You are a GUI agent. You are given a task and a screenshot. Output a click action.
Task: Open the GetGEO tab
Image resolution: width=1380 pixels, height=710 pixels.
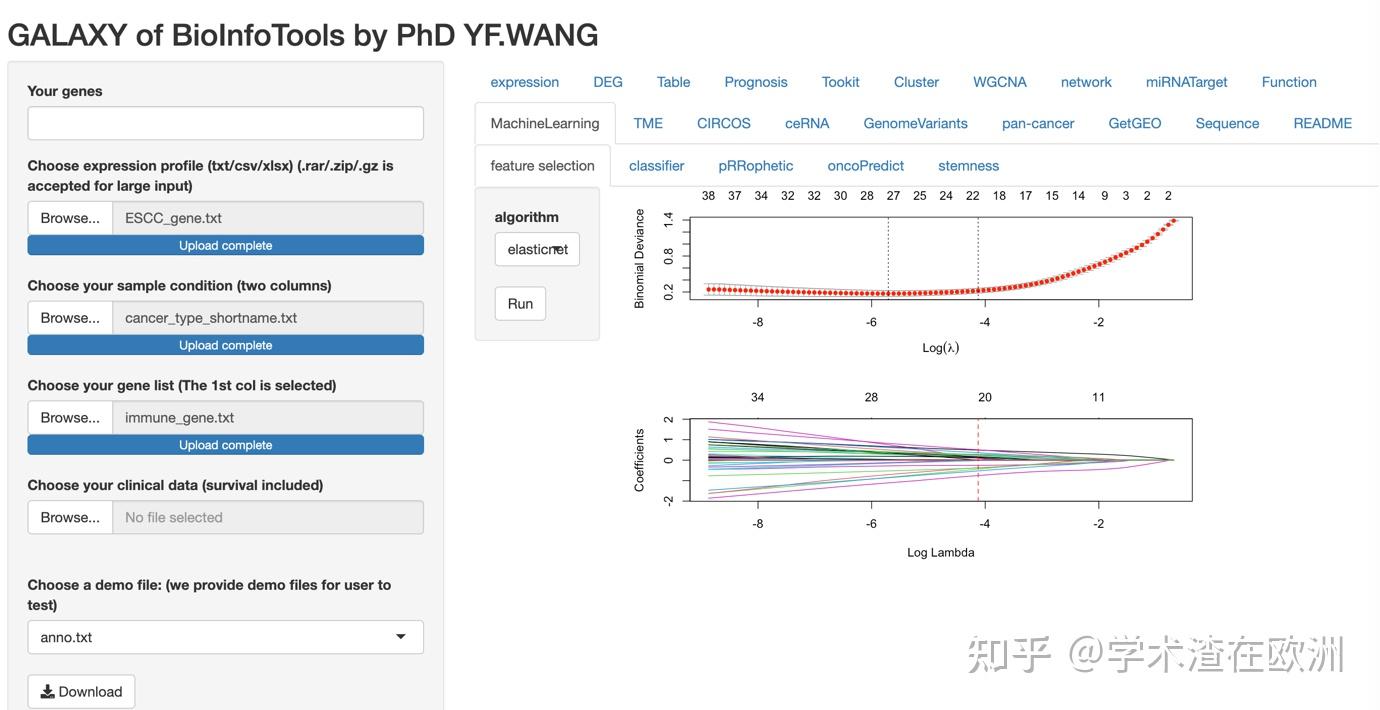pos(1134,123)
